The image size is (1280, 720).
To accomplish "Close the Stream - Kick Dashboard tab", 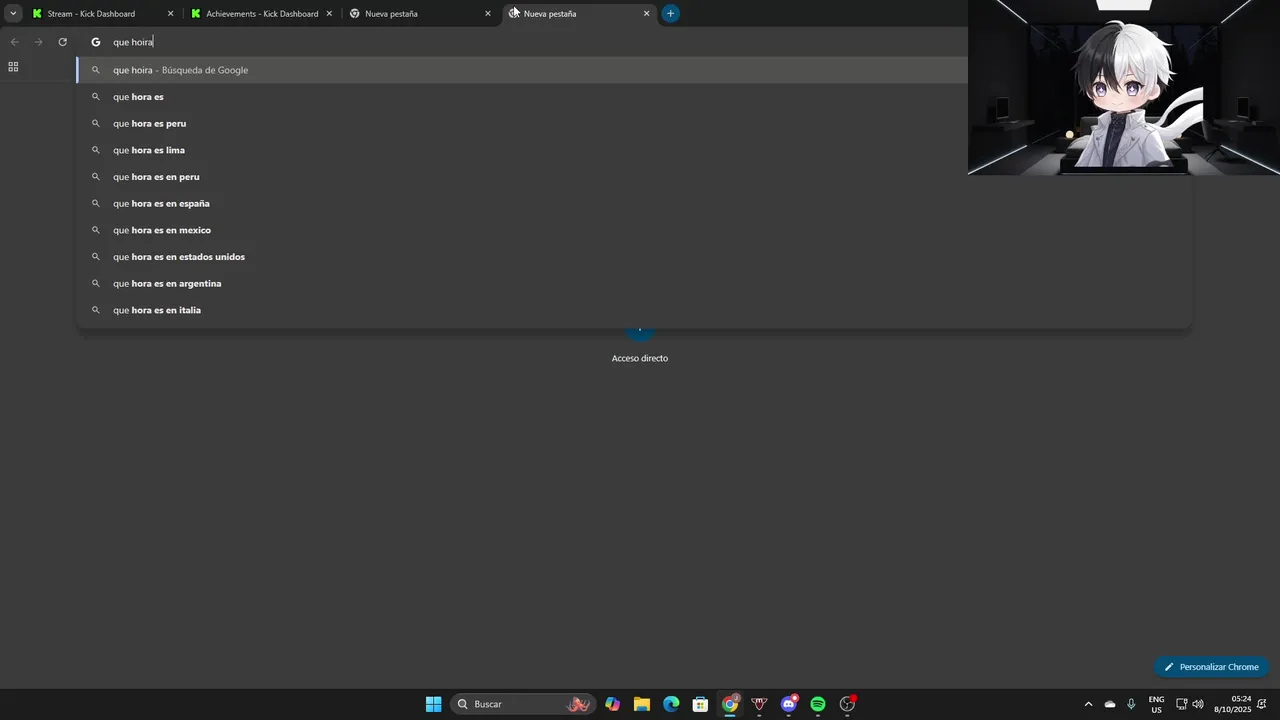I will pos(170,14).
